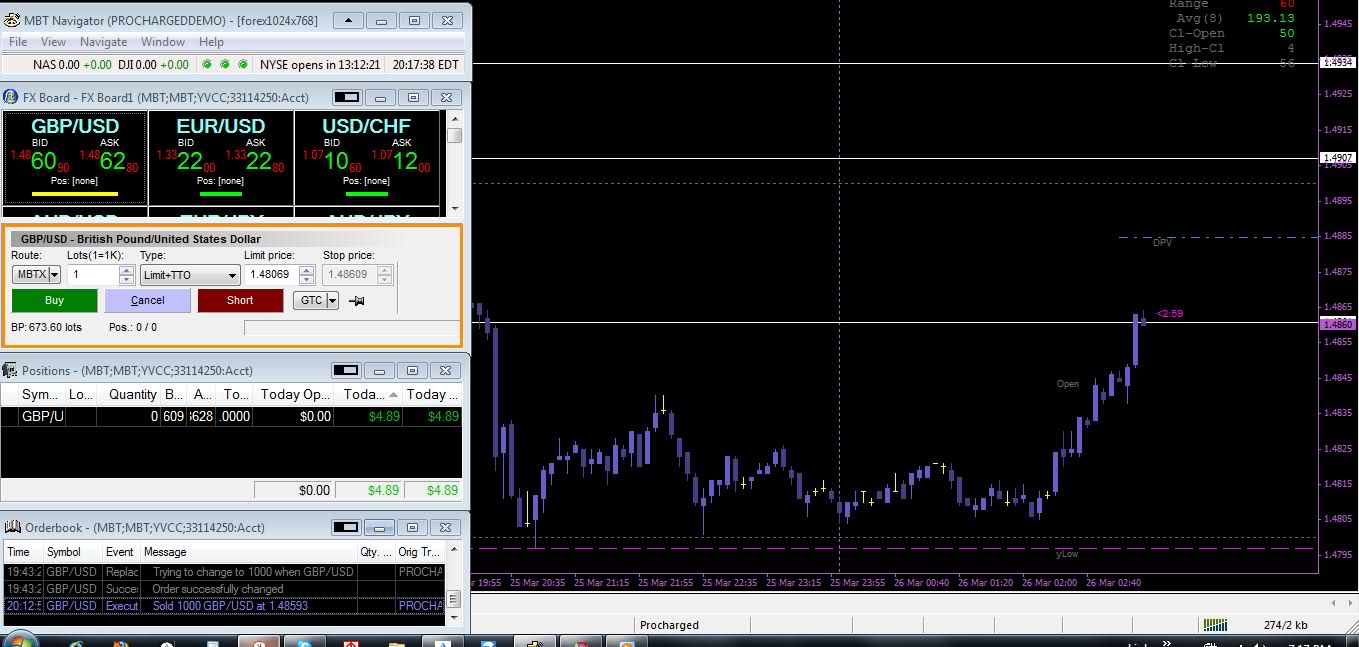Click the Lots quantity input field
The height and width of the screenshot is (647, 1359).
click(93, 274)
